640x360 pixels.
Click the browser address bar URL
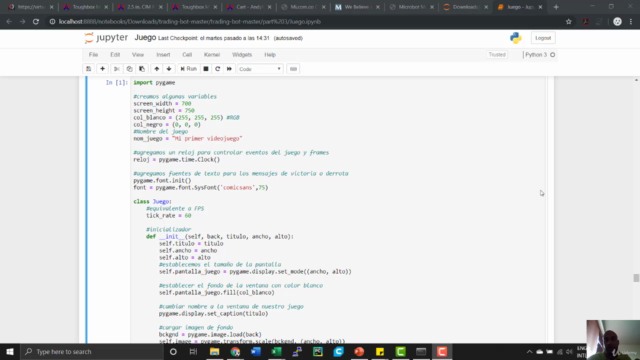pyautogui.click(x=189, y=22)
